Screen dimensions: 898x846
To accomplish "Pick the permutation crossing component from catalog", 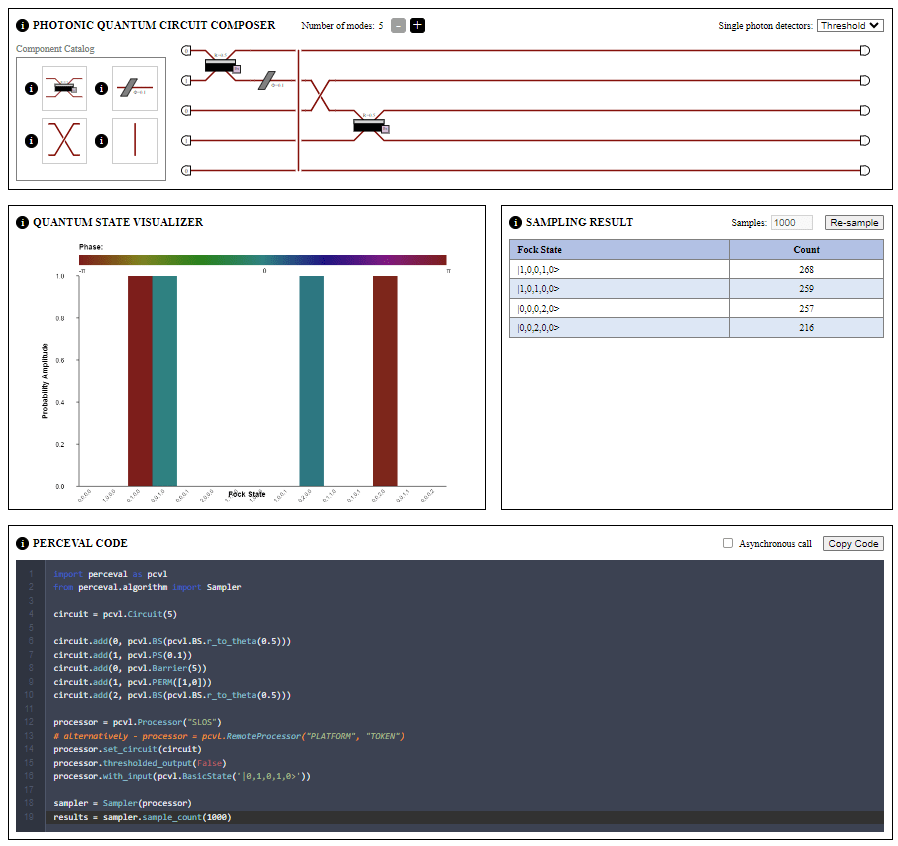I will pyautogui.click(x=64, y=141).
